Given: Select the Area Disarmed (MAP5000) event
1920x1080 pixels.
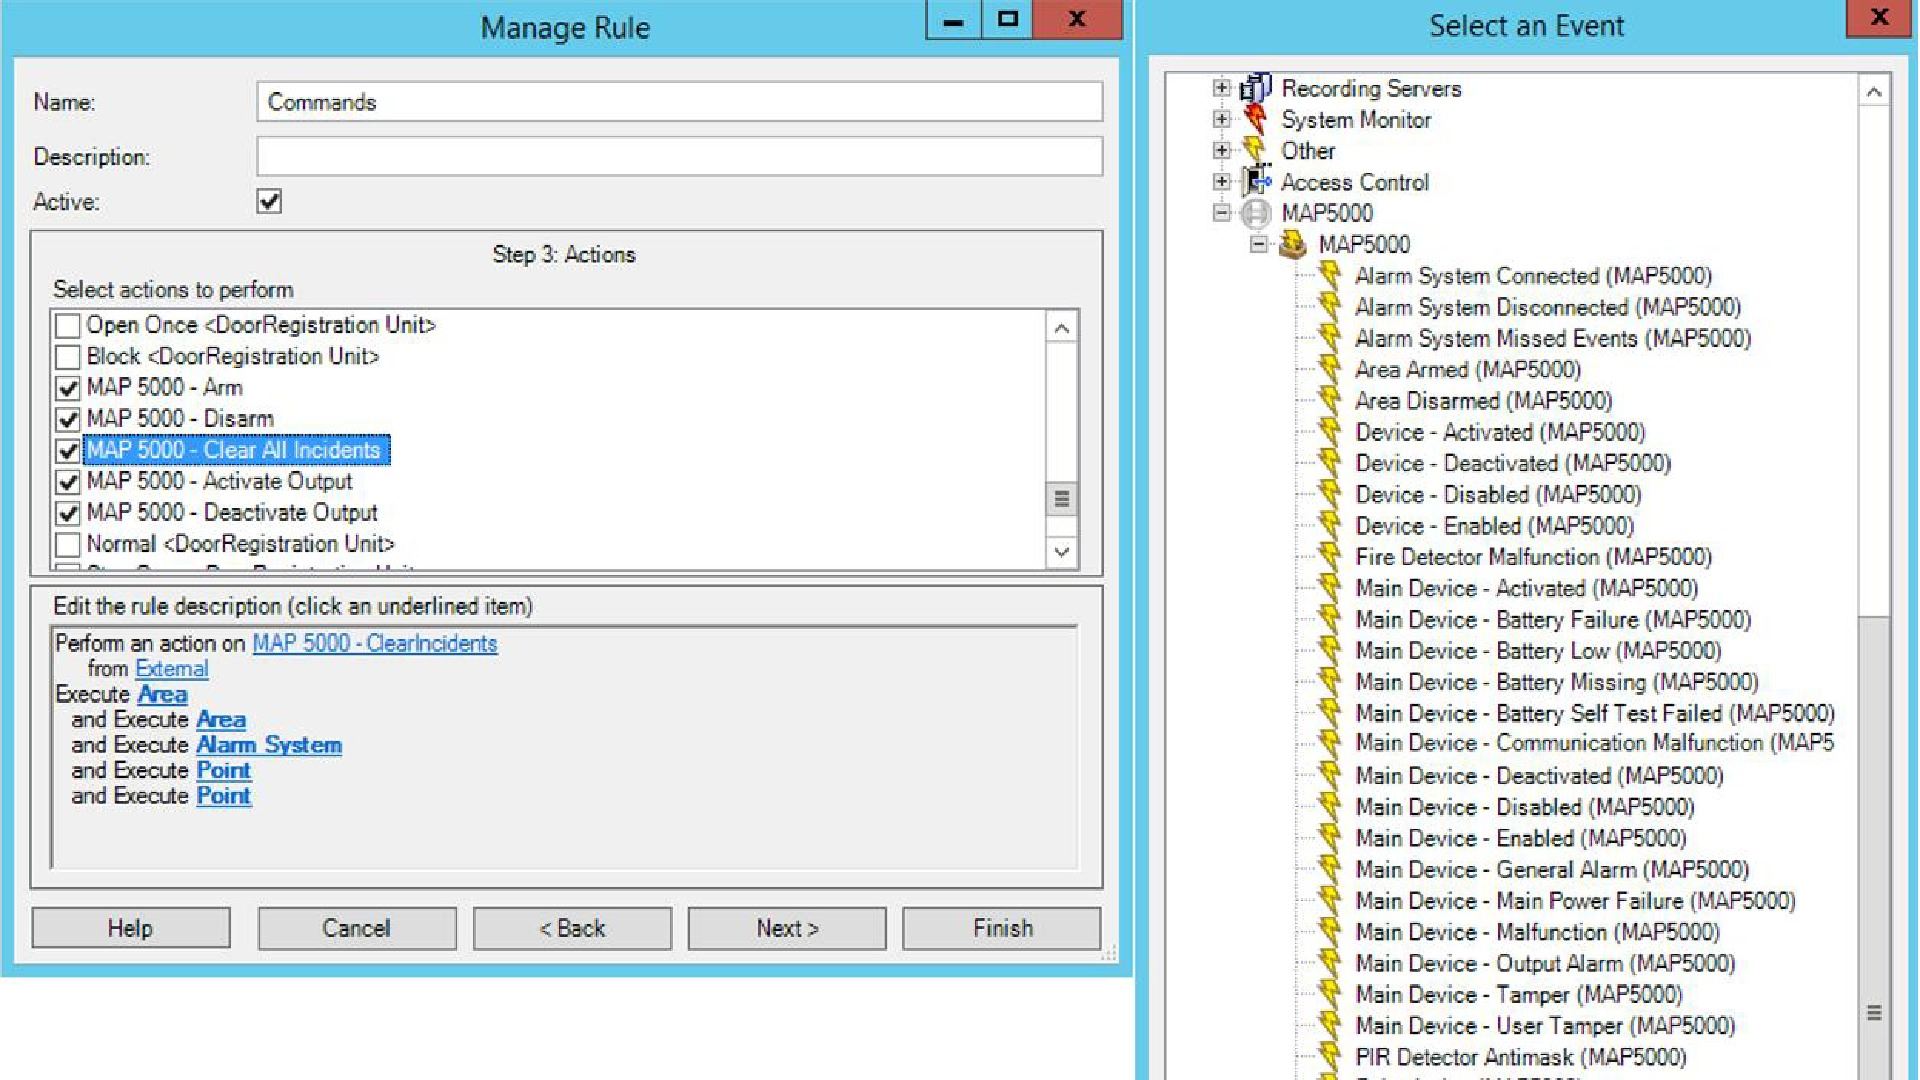Looking at the screenshot, I should 1483,401.
